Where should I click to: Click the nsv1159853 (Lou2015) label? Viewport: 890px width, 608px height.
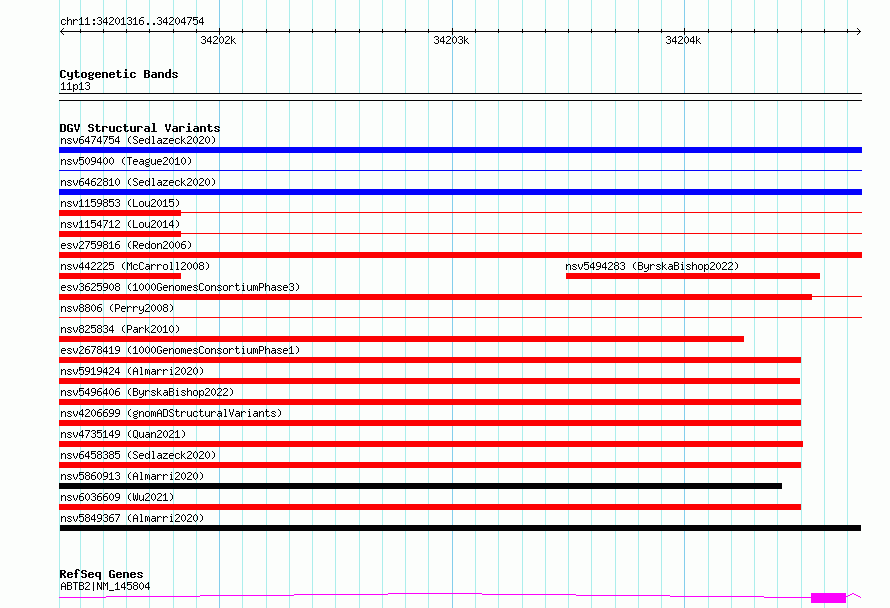point(120,203)
